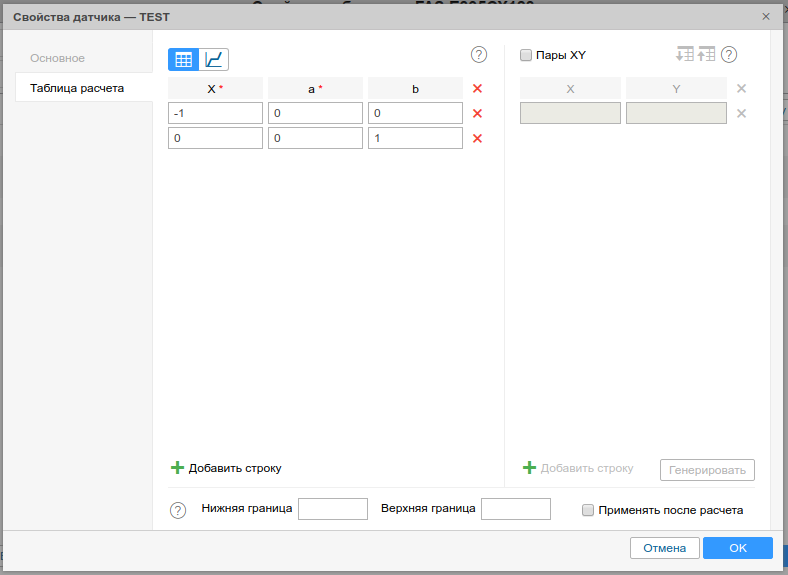Delete the row with b value 1
The height and width of the screenshot is (575, 788).
(x=477, y=139)
